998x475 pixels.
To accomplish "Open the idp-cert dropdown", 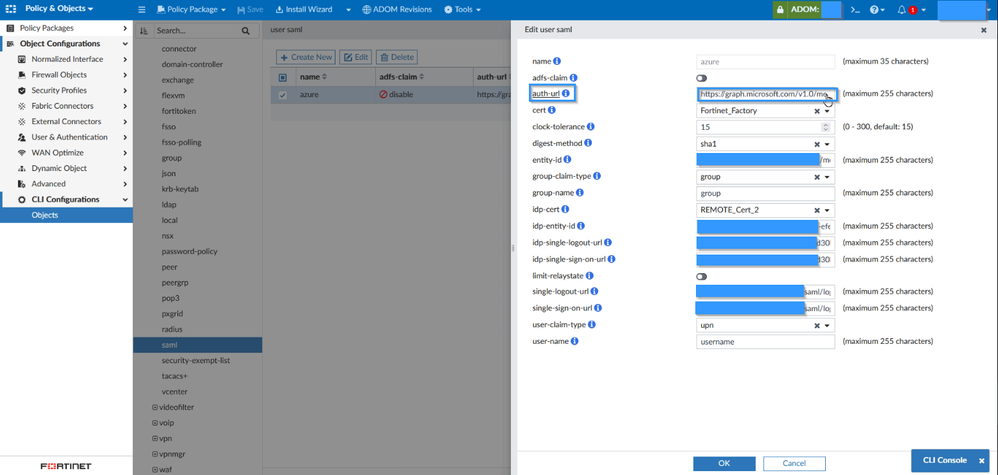I will click(x=827, y=210).
